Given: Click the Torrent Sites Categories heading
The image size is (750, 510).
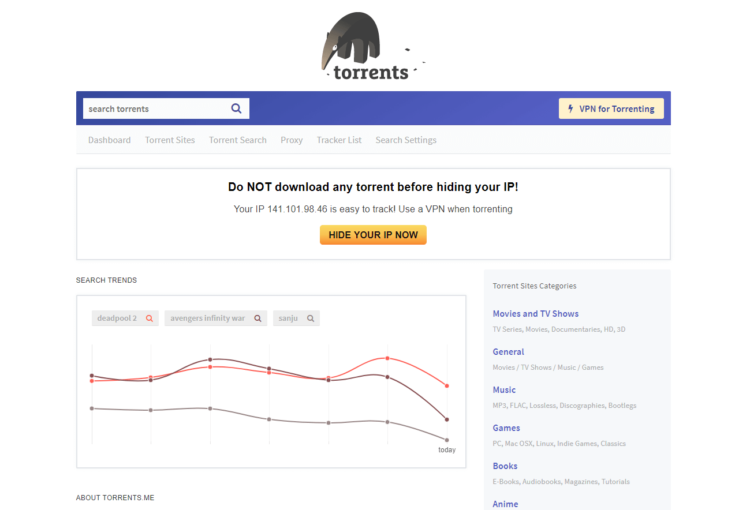Looking at the screenshot, I should click(534, 286).
